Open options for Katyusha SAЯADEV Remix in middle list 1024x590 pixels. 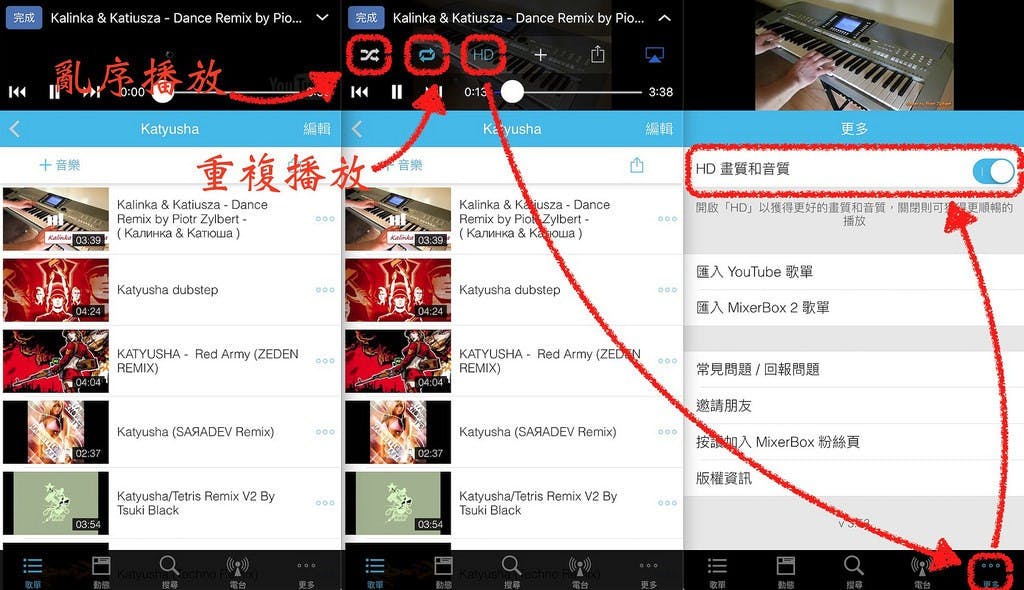pyautogui.click(x=667, y=432)
